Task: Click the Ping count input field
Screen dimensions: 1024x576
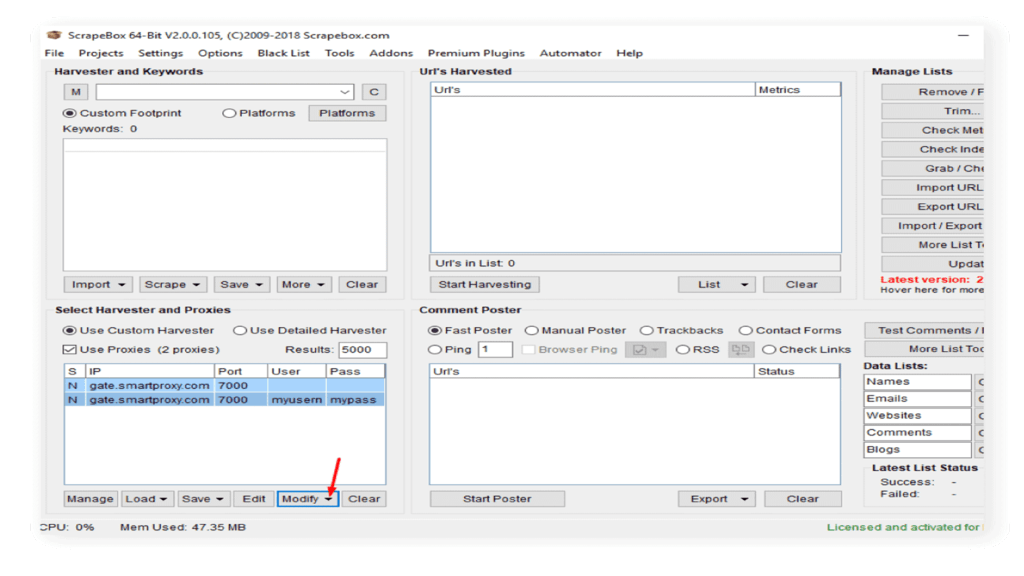Action: click(495, 349)
